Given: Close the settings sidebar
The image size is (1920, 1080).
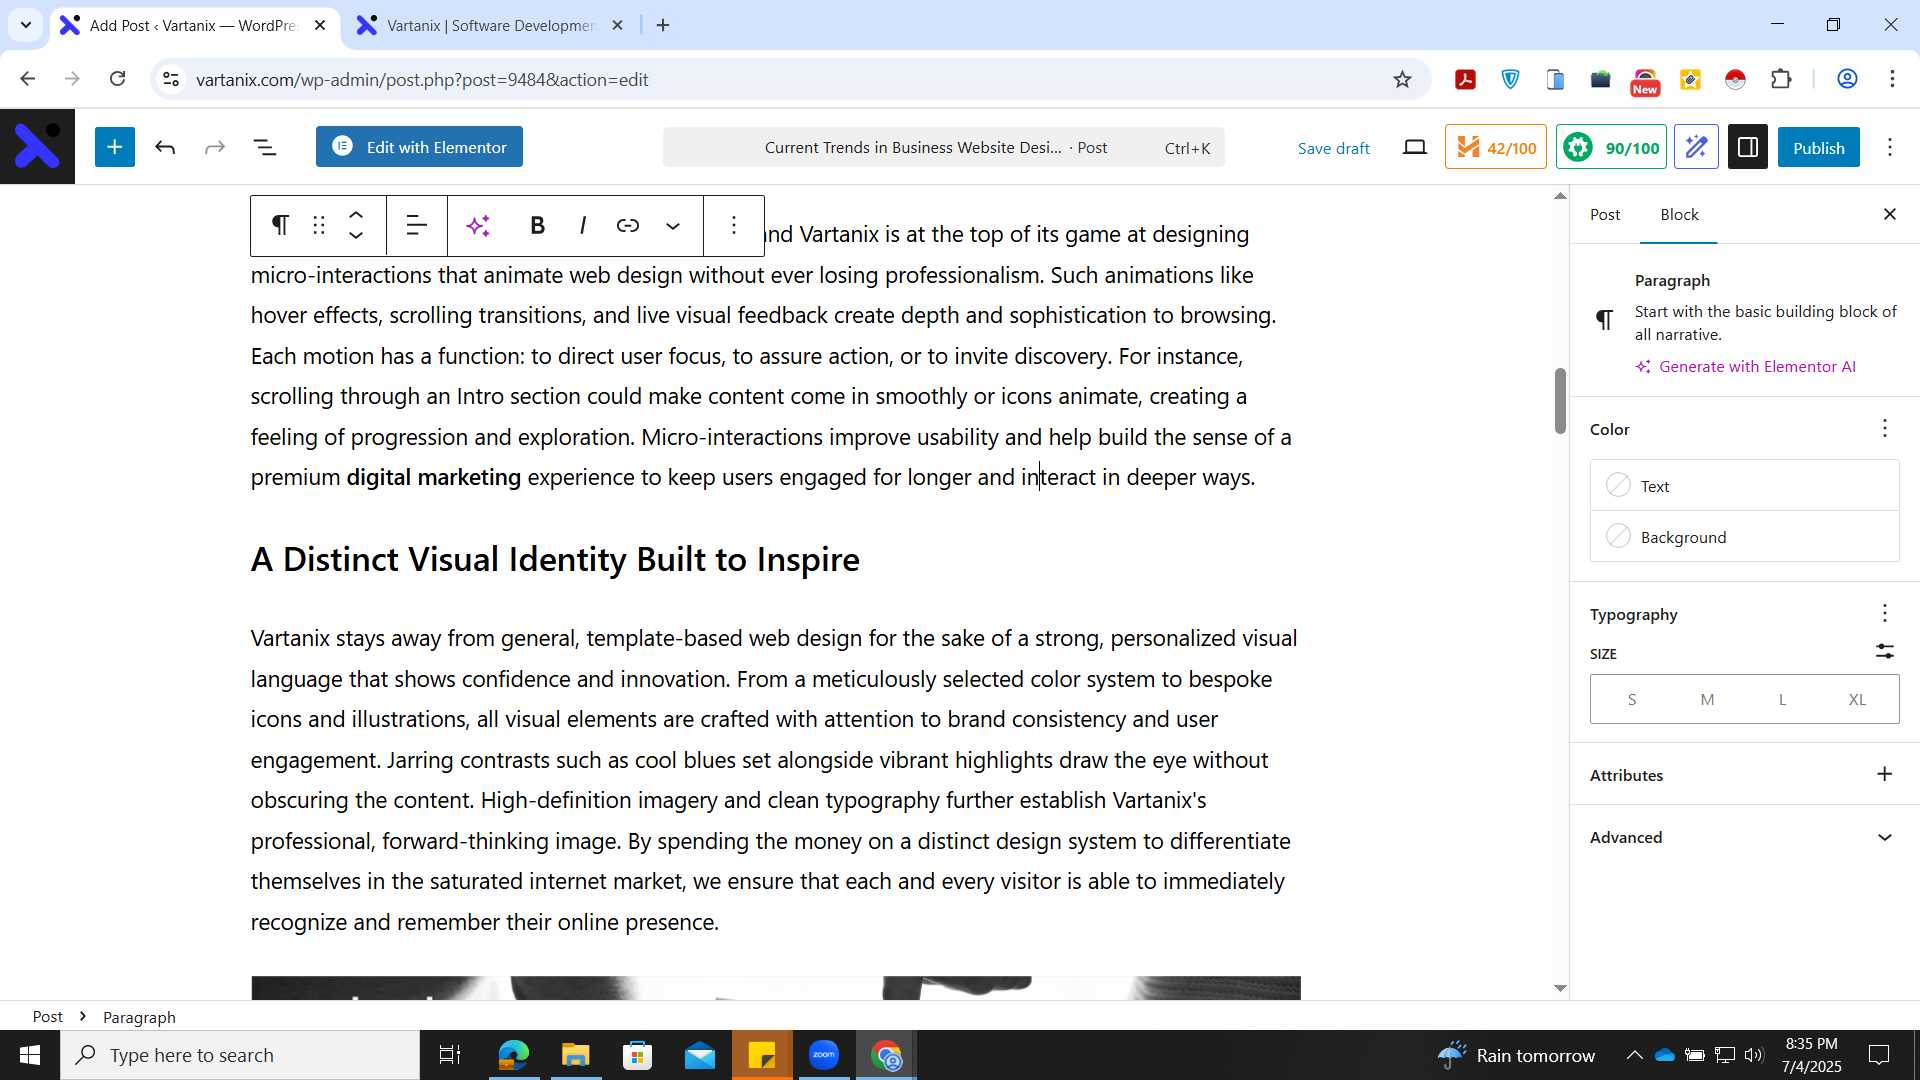Looking at the screenshot, I should (x=1889, y=214).
